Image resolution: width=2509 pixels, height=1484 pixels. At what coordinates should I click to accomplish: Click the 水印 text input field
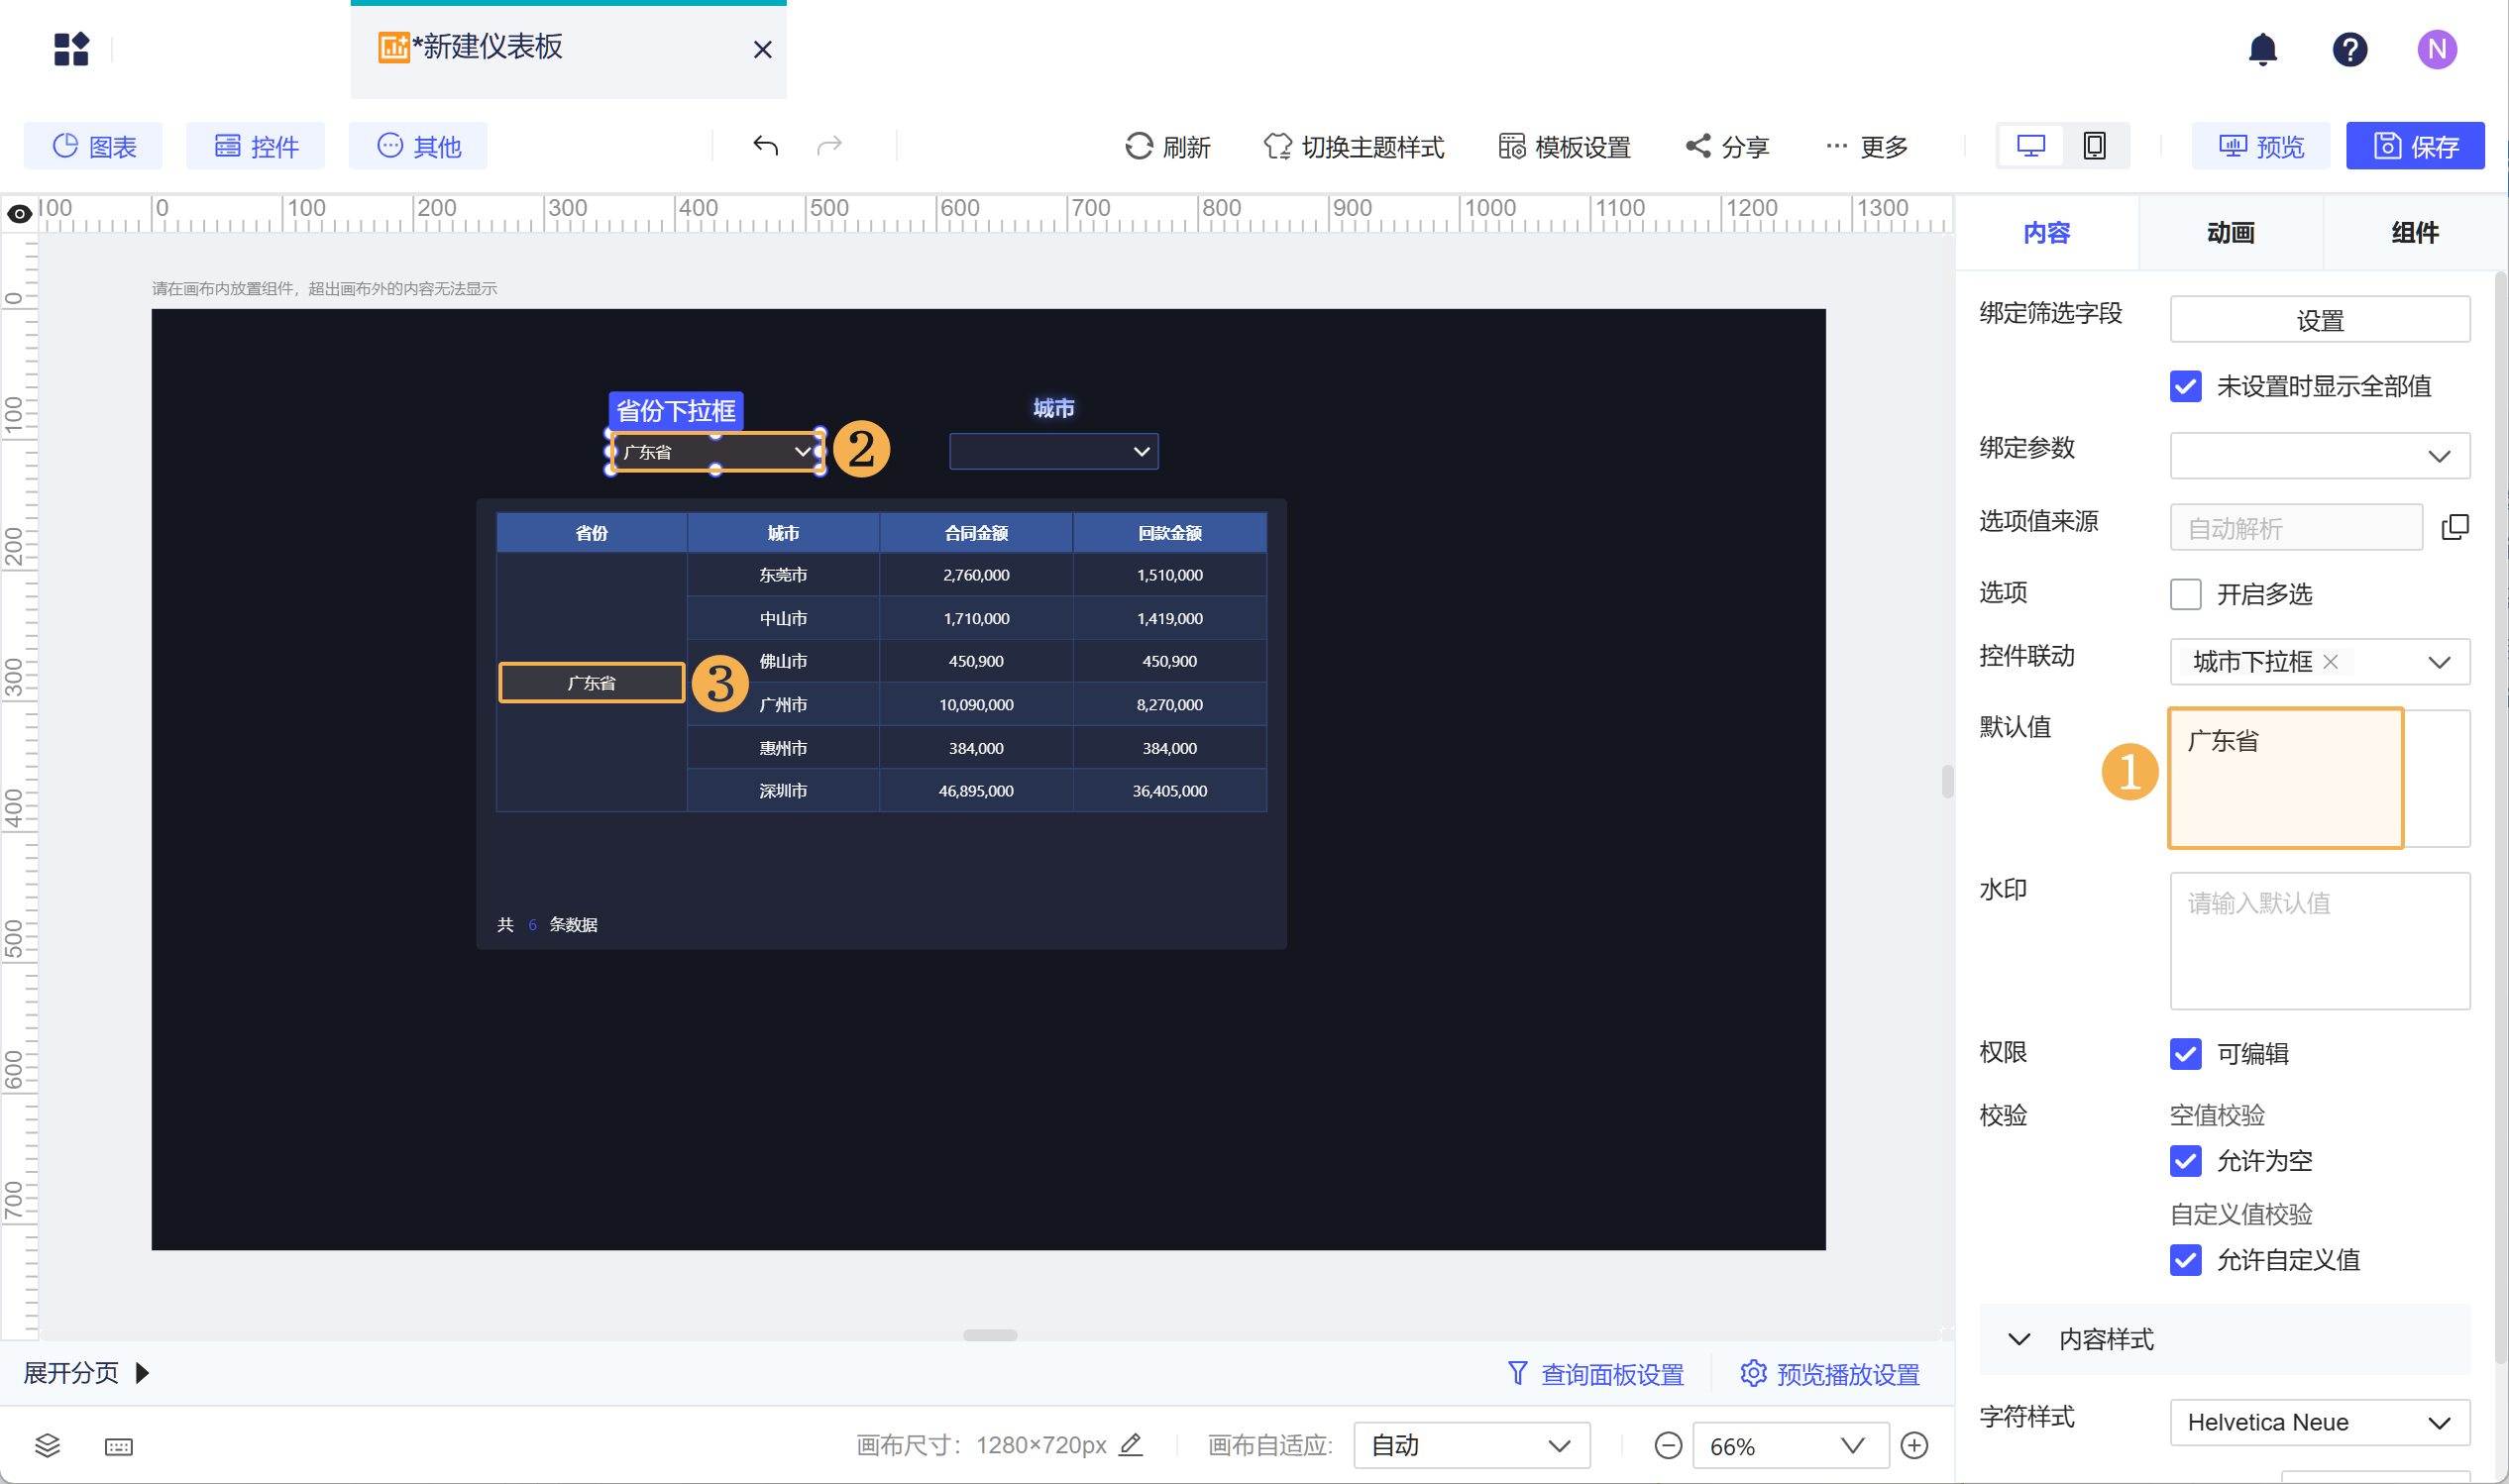click(2319, 940)
